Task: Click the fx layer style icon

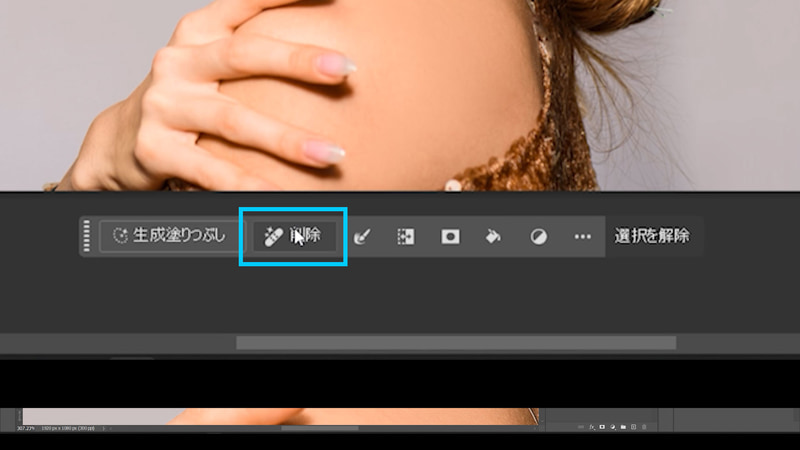Action: point(592,427)
